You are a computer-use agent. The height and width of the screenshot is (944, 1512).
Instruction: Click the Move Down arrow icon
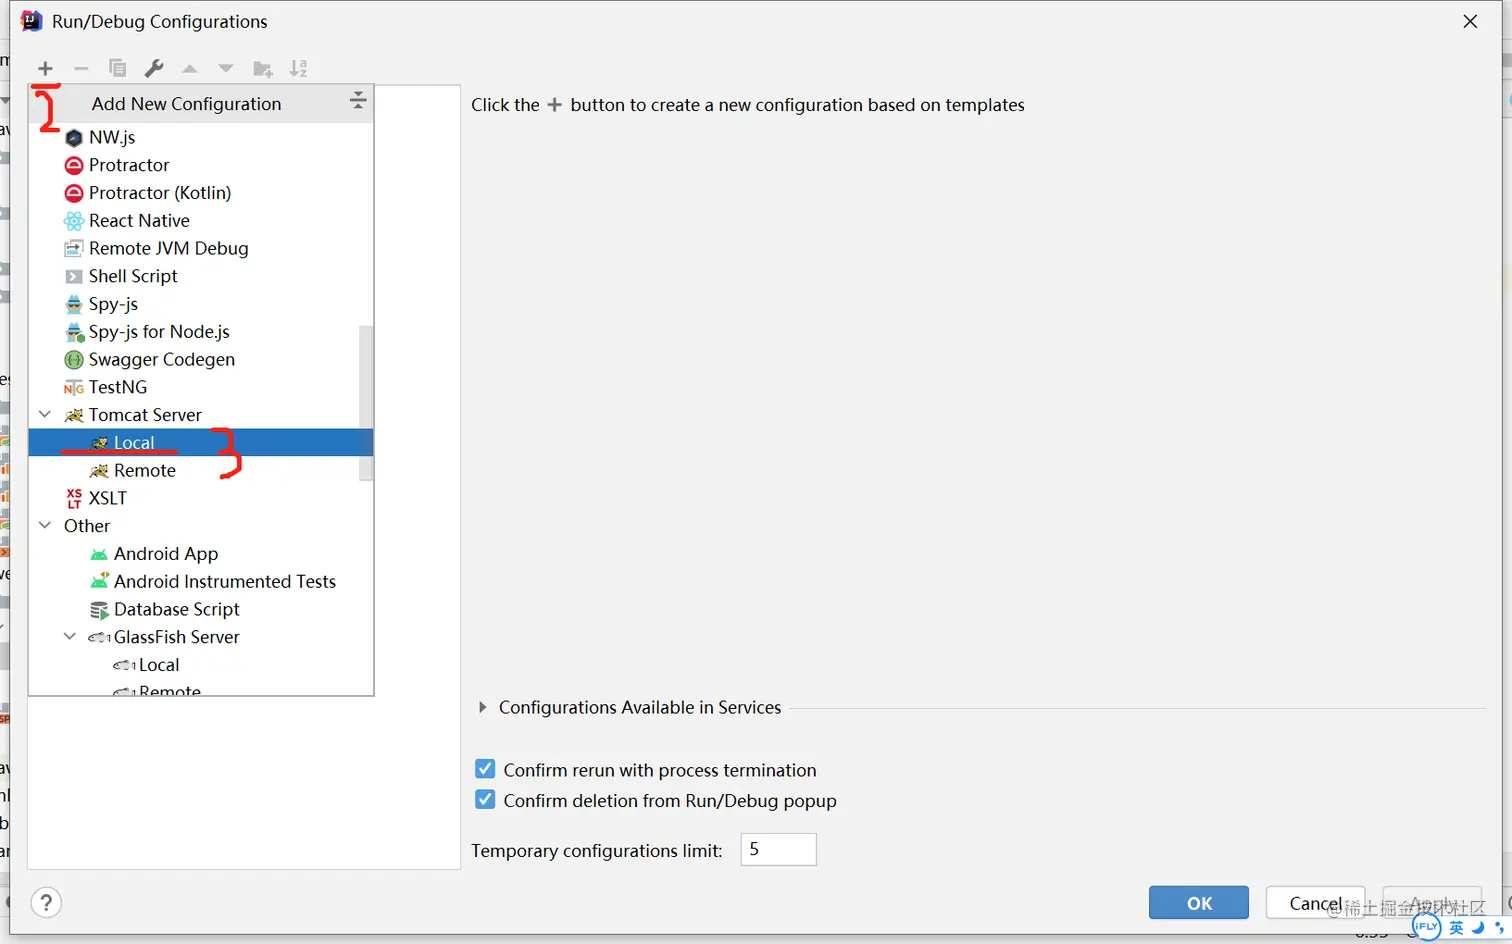pyautogui.click(x=226, y=68)
